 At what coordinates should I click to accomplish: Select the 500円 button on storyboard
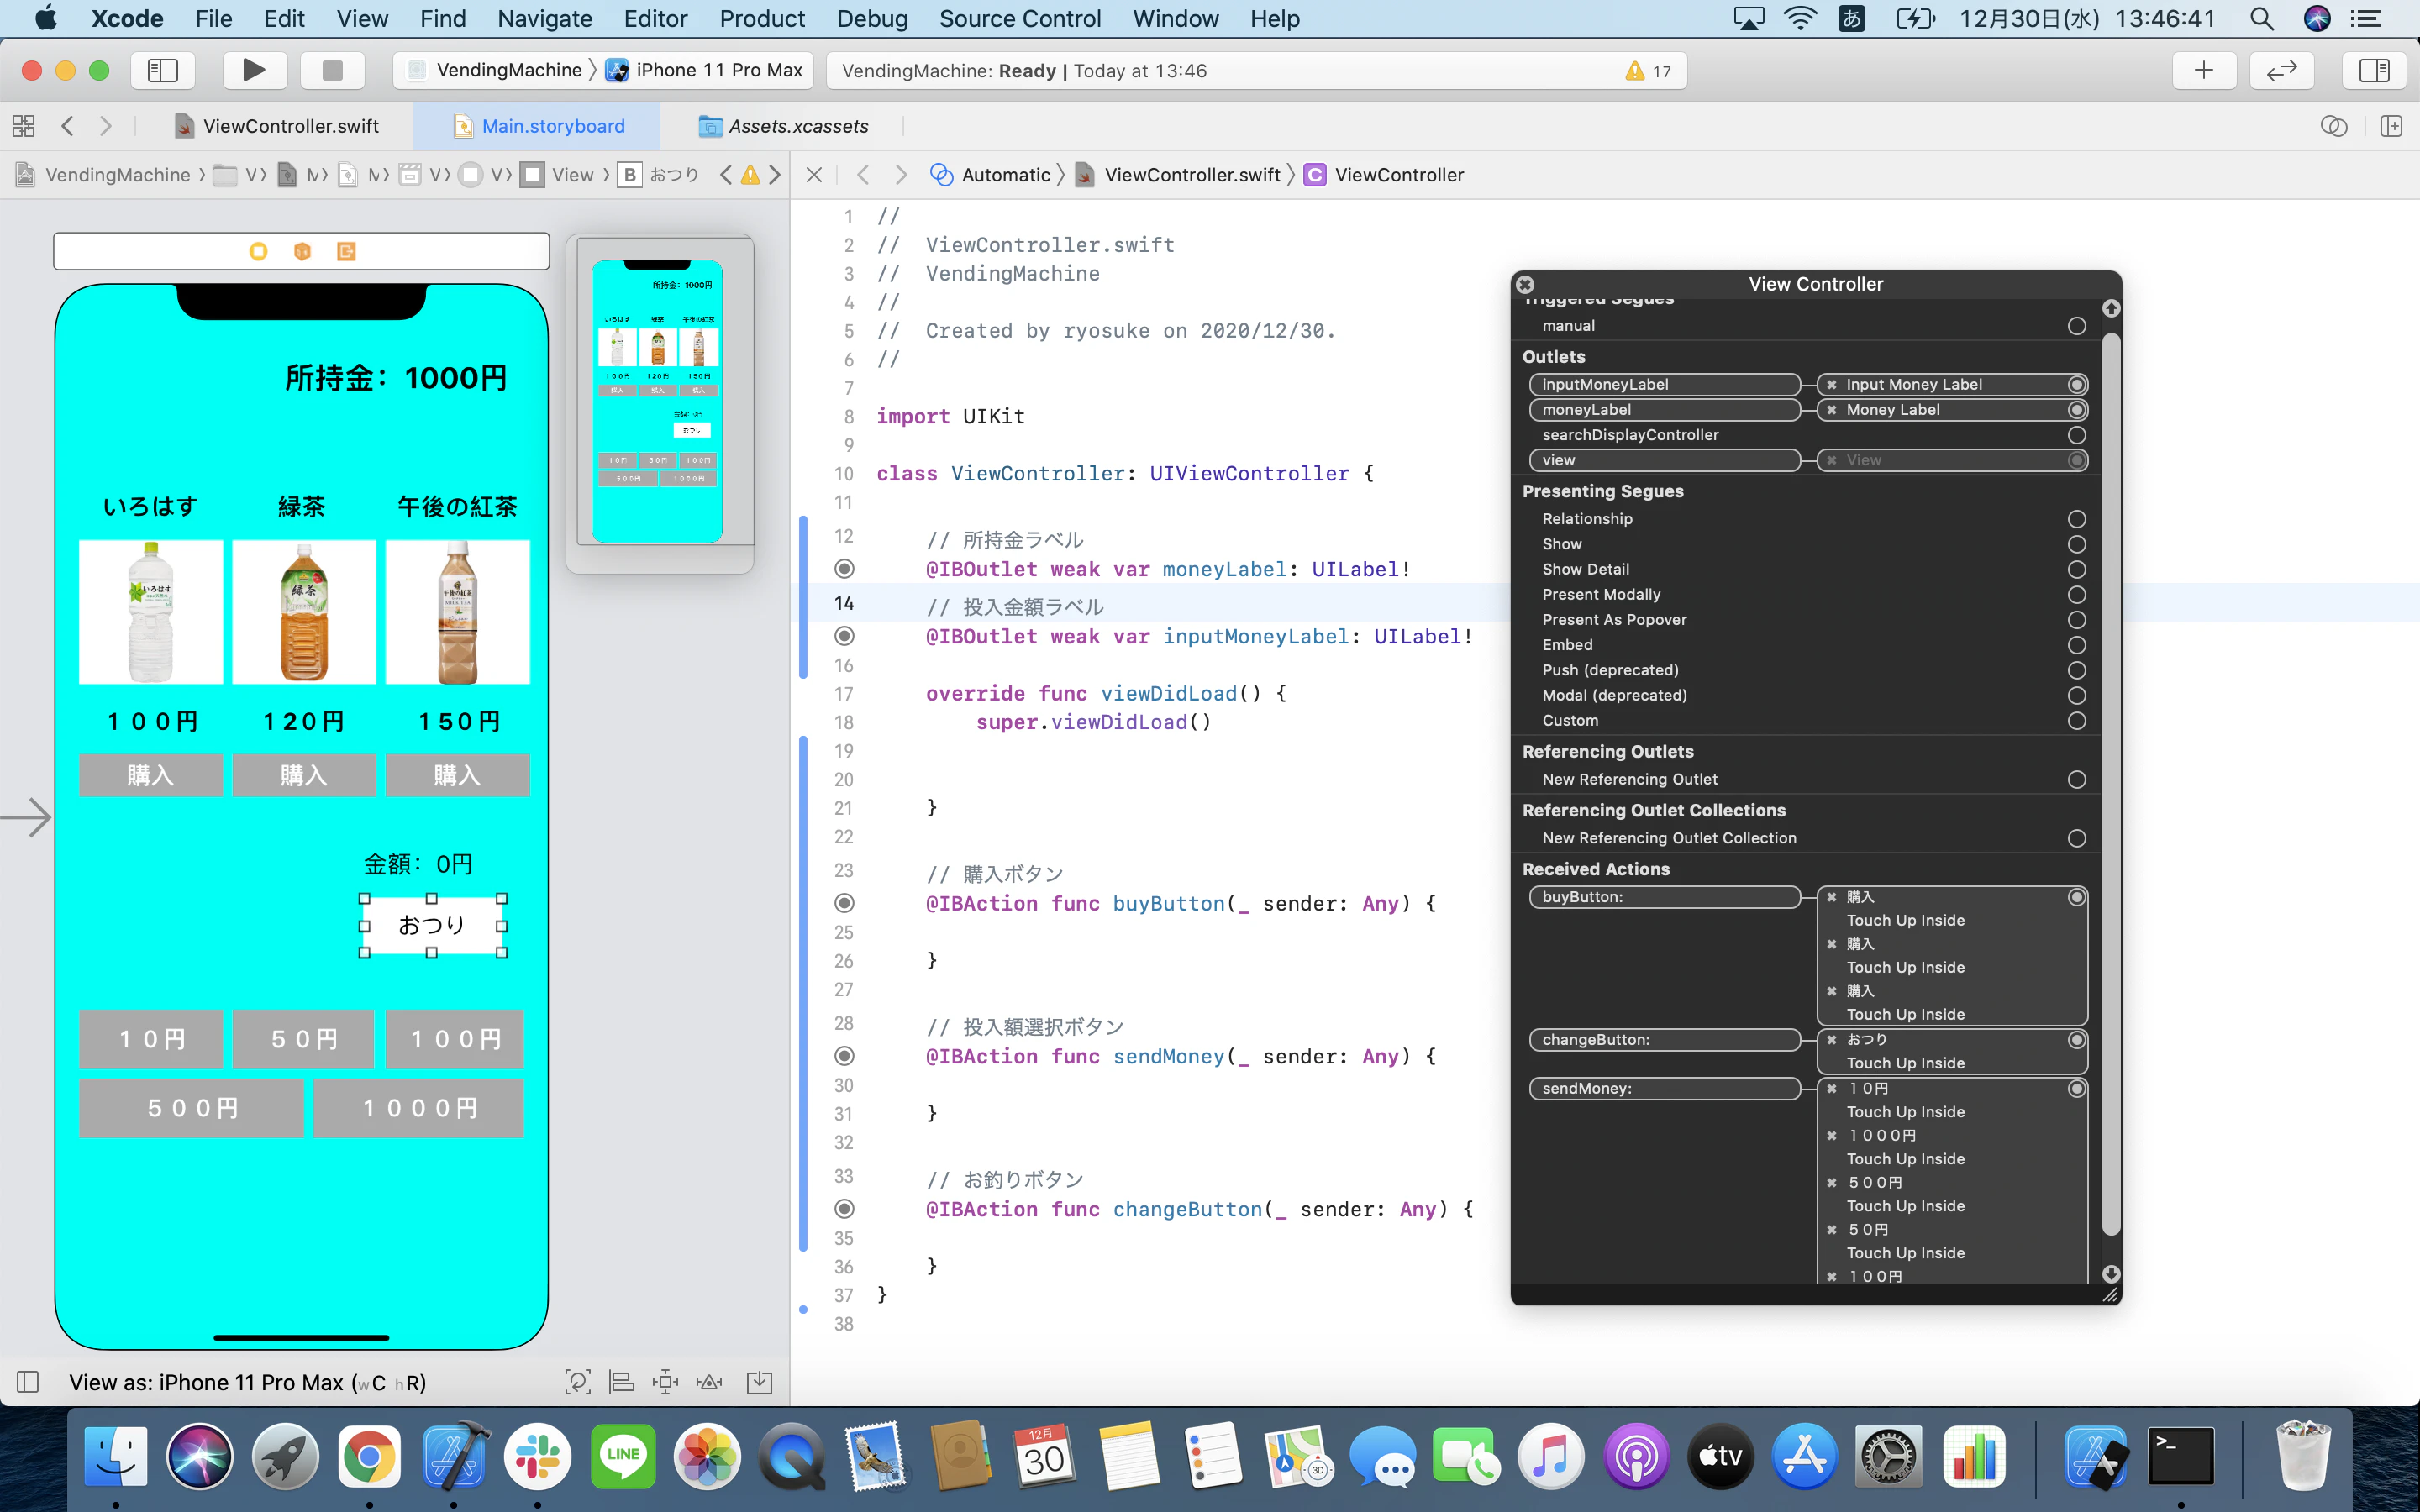(x=192, y=1108)
